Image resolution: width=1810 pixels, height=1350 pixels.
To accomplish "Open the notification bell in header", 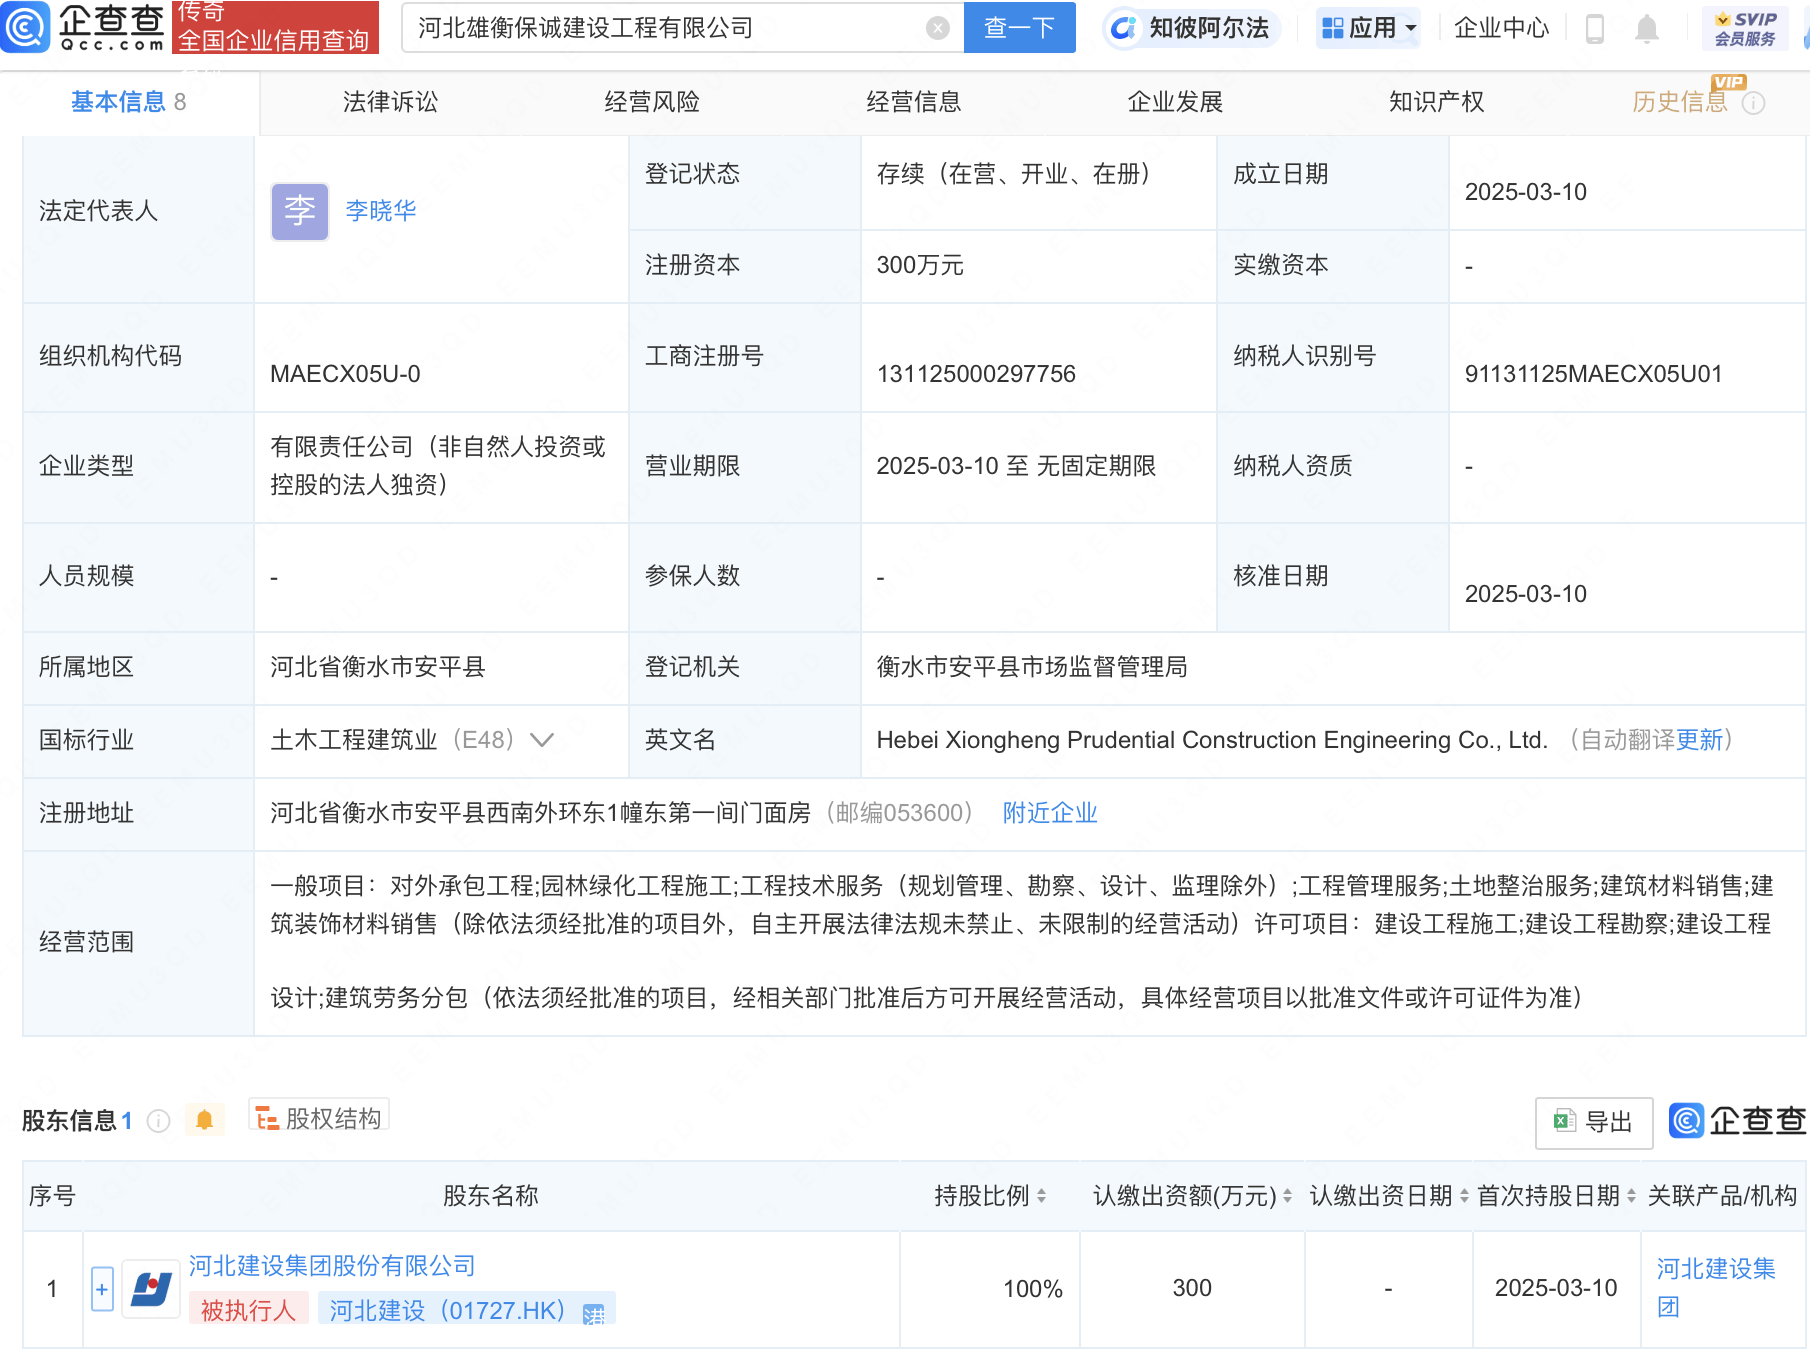I will (x=1646, y=29).
